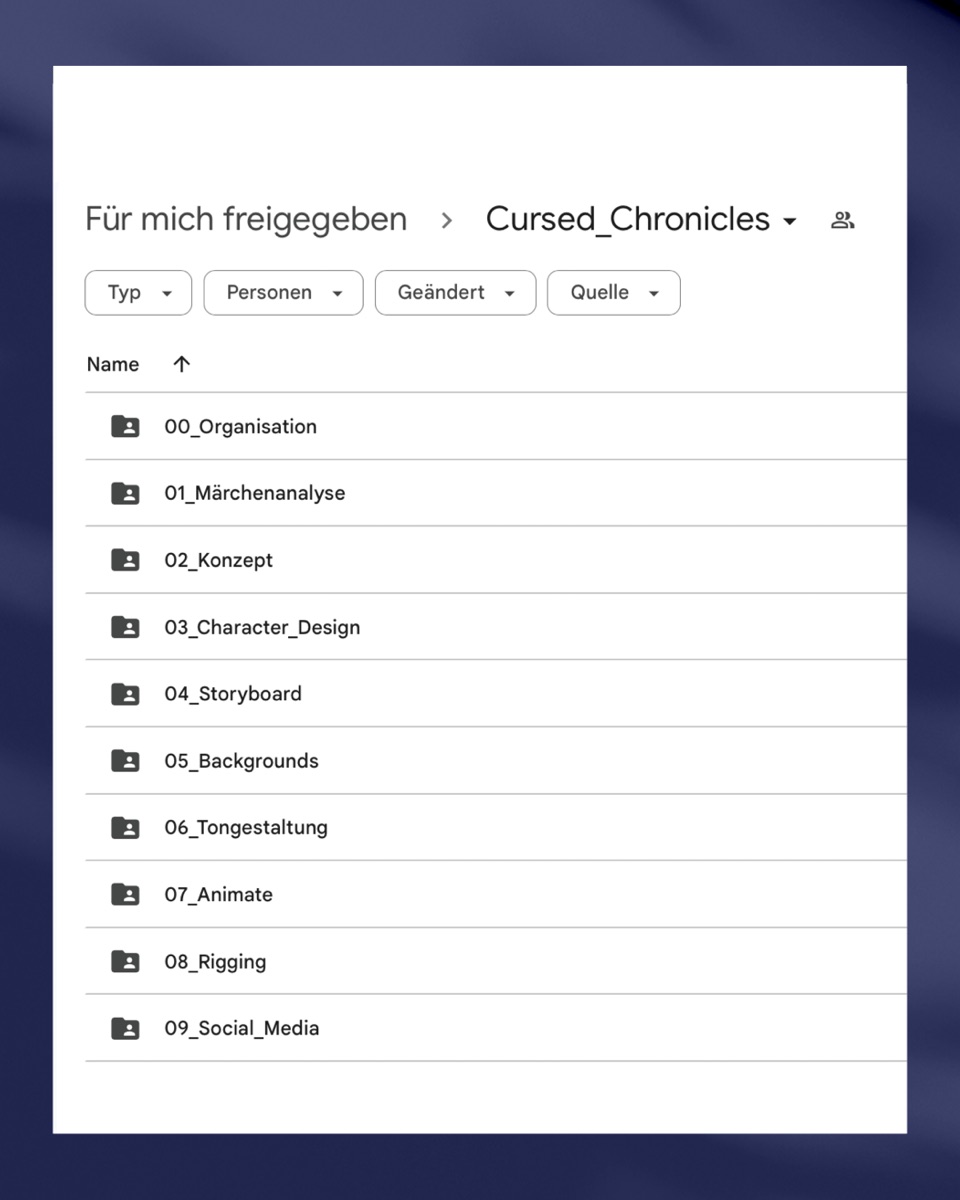
Task: Sort by the Name column header
Action: pyautogui.click(x=113, y=365)
